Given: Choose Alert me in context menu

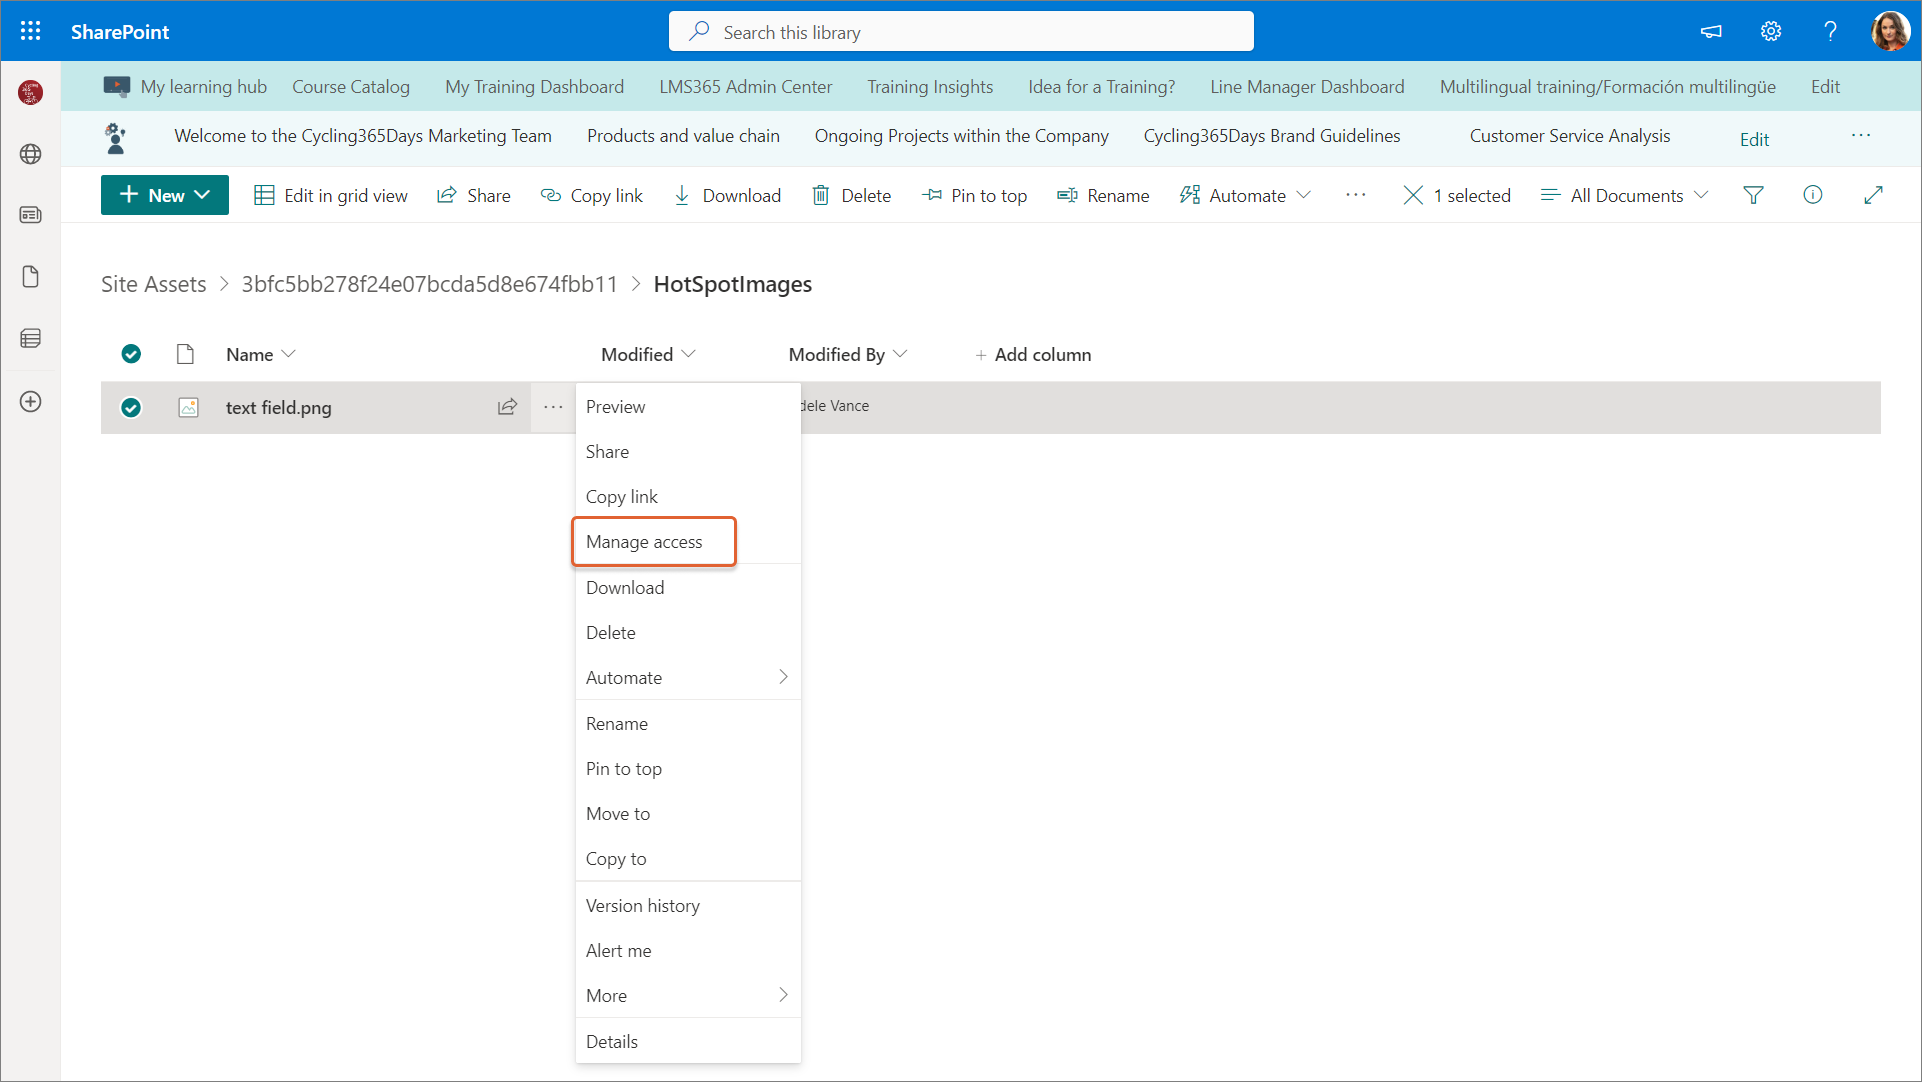Looking at the screenshot, I should [688, 950].
